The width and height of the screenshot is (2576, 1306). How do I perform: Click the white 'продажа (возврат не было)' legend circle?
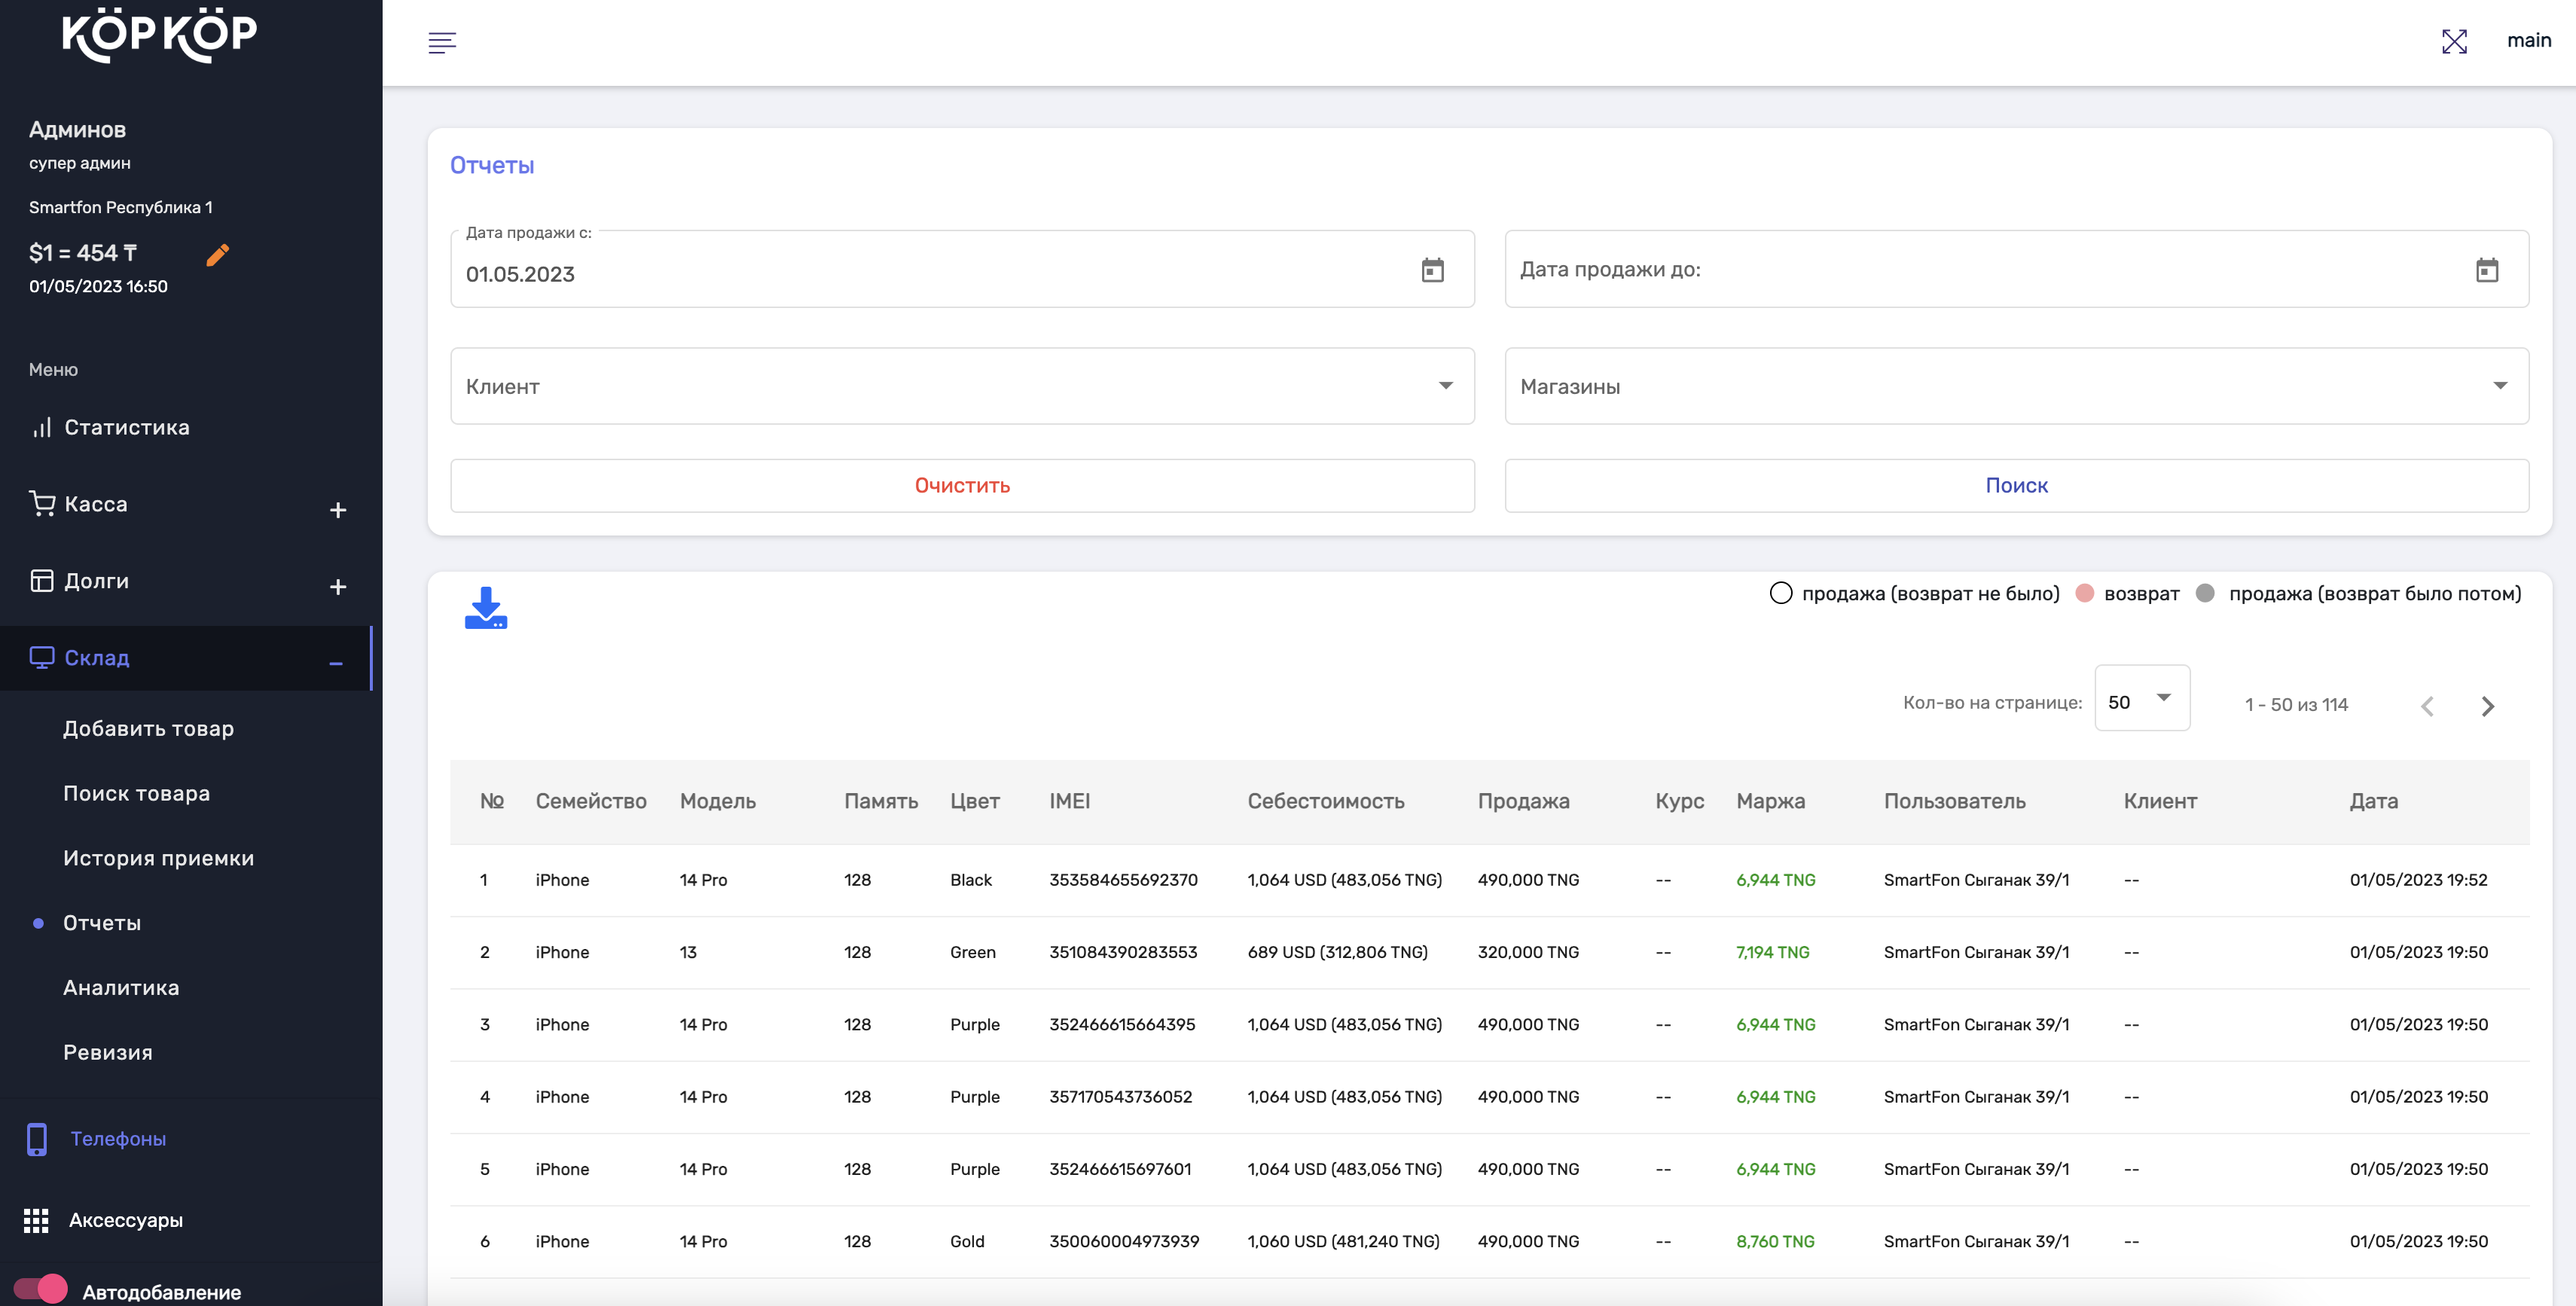1780,593
